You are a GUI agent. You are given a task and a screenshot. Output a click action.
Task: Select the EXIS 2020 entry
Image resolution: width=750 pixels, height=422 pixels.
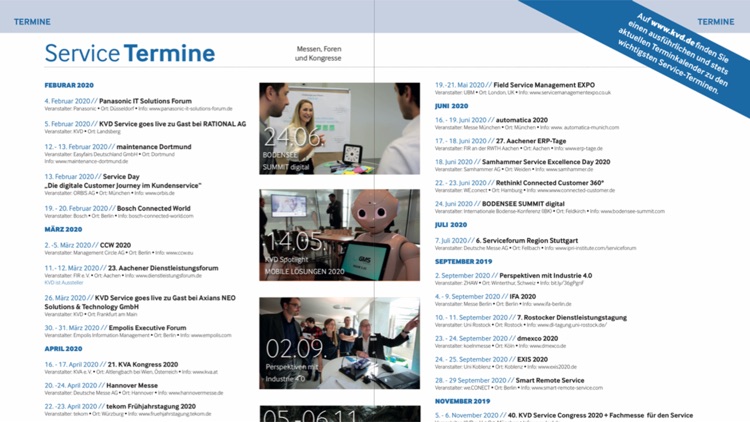pyautogui.click(x=506, y=363)
